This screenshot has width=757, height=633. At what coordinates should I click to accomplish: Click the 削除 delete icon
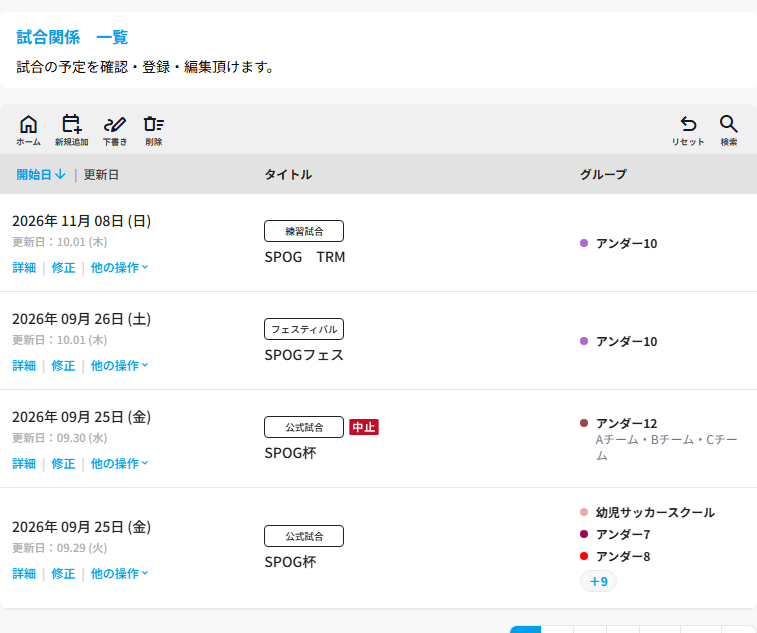pos(154,130)
